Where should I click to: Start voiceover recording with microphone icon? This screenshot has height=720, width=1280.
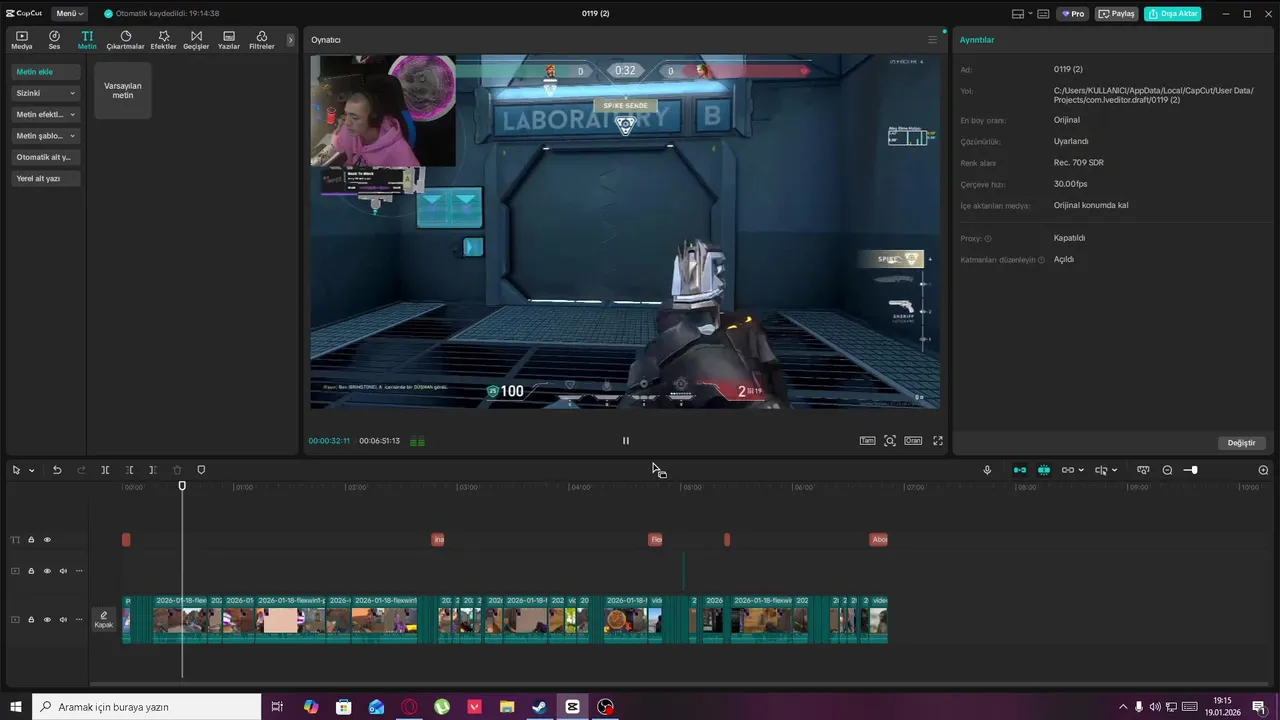(987, 470)
